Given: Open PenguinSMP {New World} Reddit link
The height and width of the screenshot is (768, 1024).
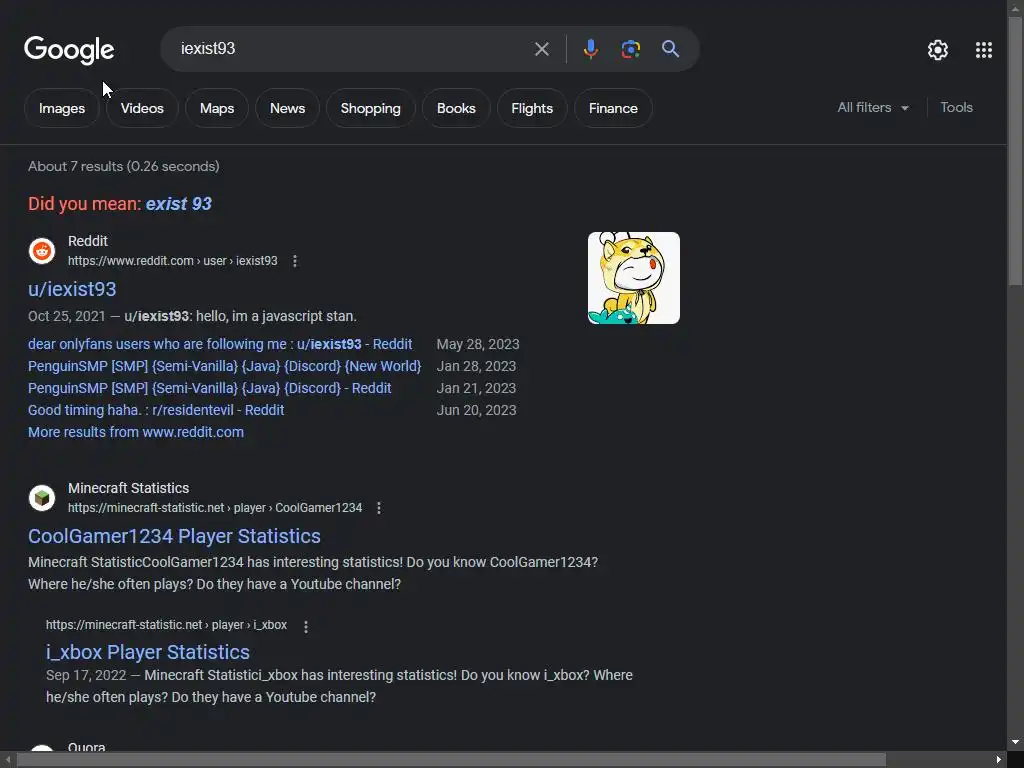Looking at the screenshot, I should click(225, 366).
